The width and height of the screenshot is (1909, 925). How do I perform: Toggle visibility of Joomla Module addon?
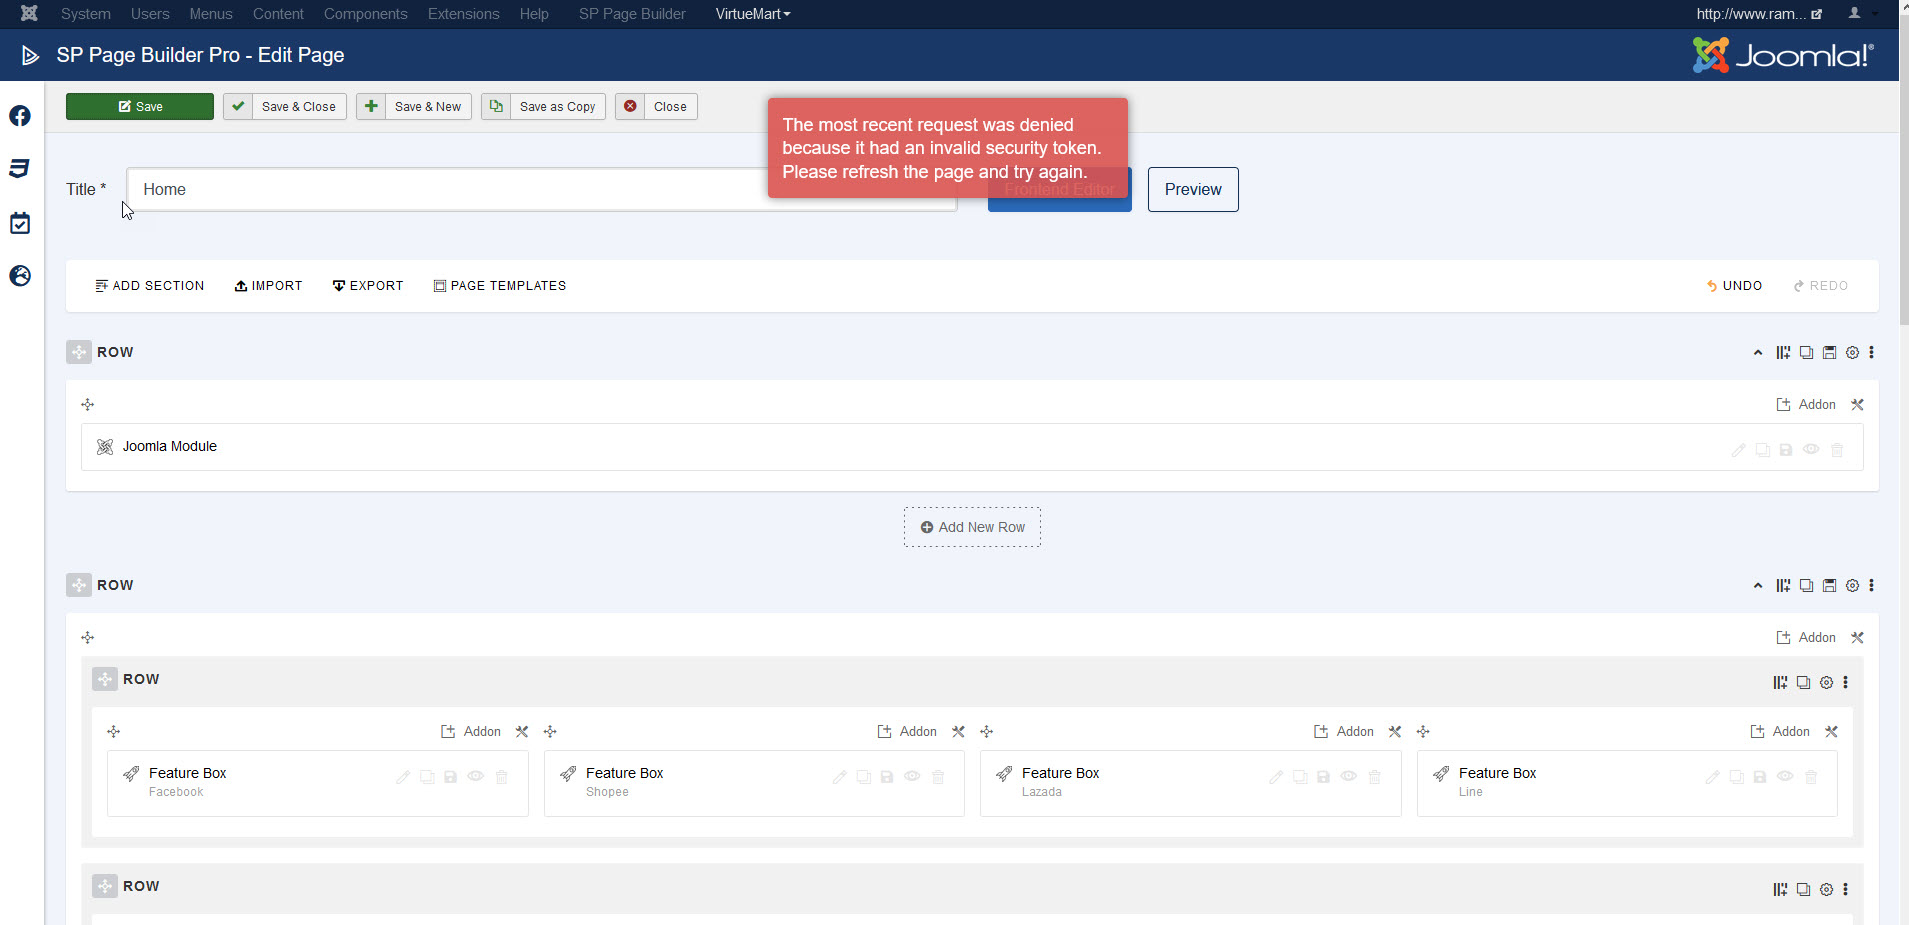[1811, 450]
